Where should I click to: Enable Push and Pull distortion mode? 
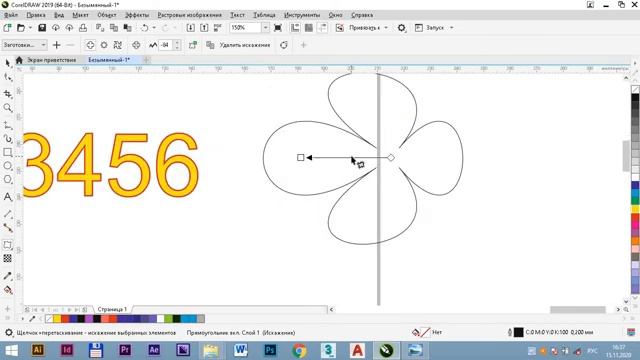90,45
